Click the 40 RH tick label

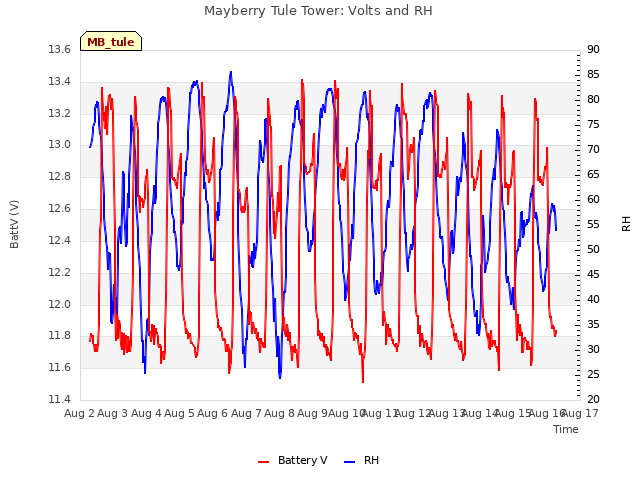(593, 300)
